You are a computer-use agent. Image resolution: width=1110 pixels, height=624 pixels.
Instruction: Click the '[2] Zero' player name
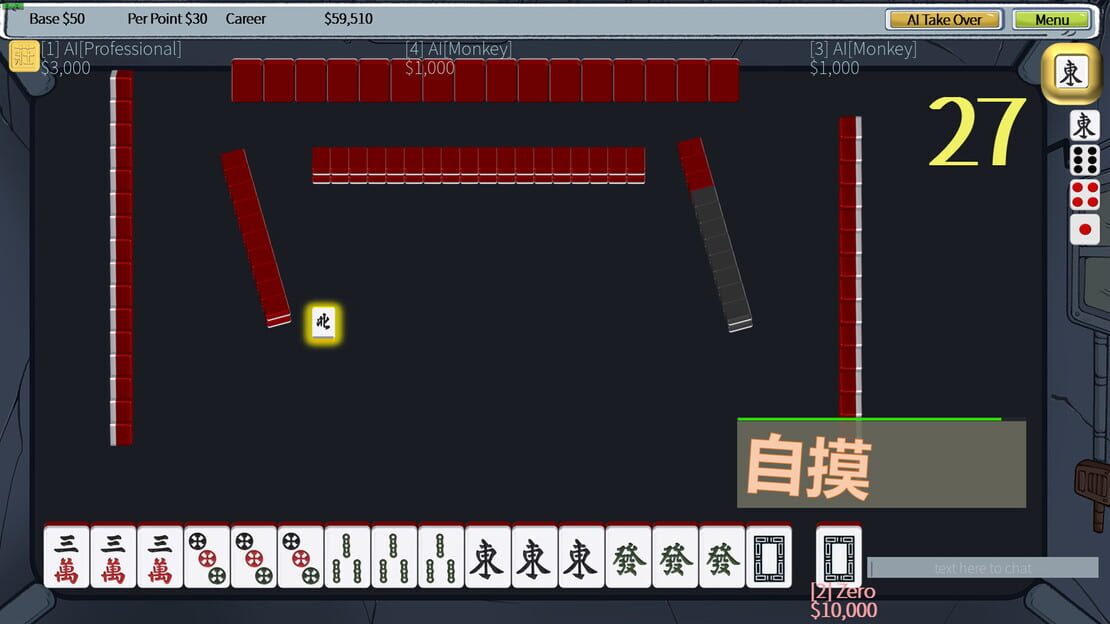pos(842,591)
